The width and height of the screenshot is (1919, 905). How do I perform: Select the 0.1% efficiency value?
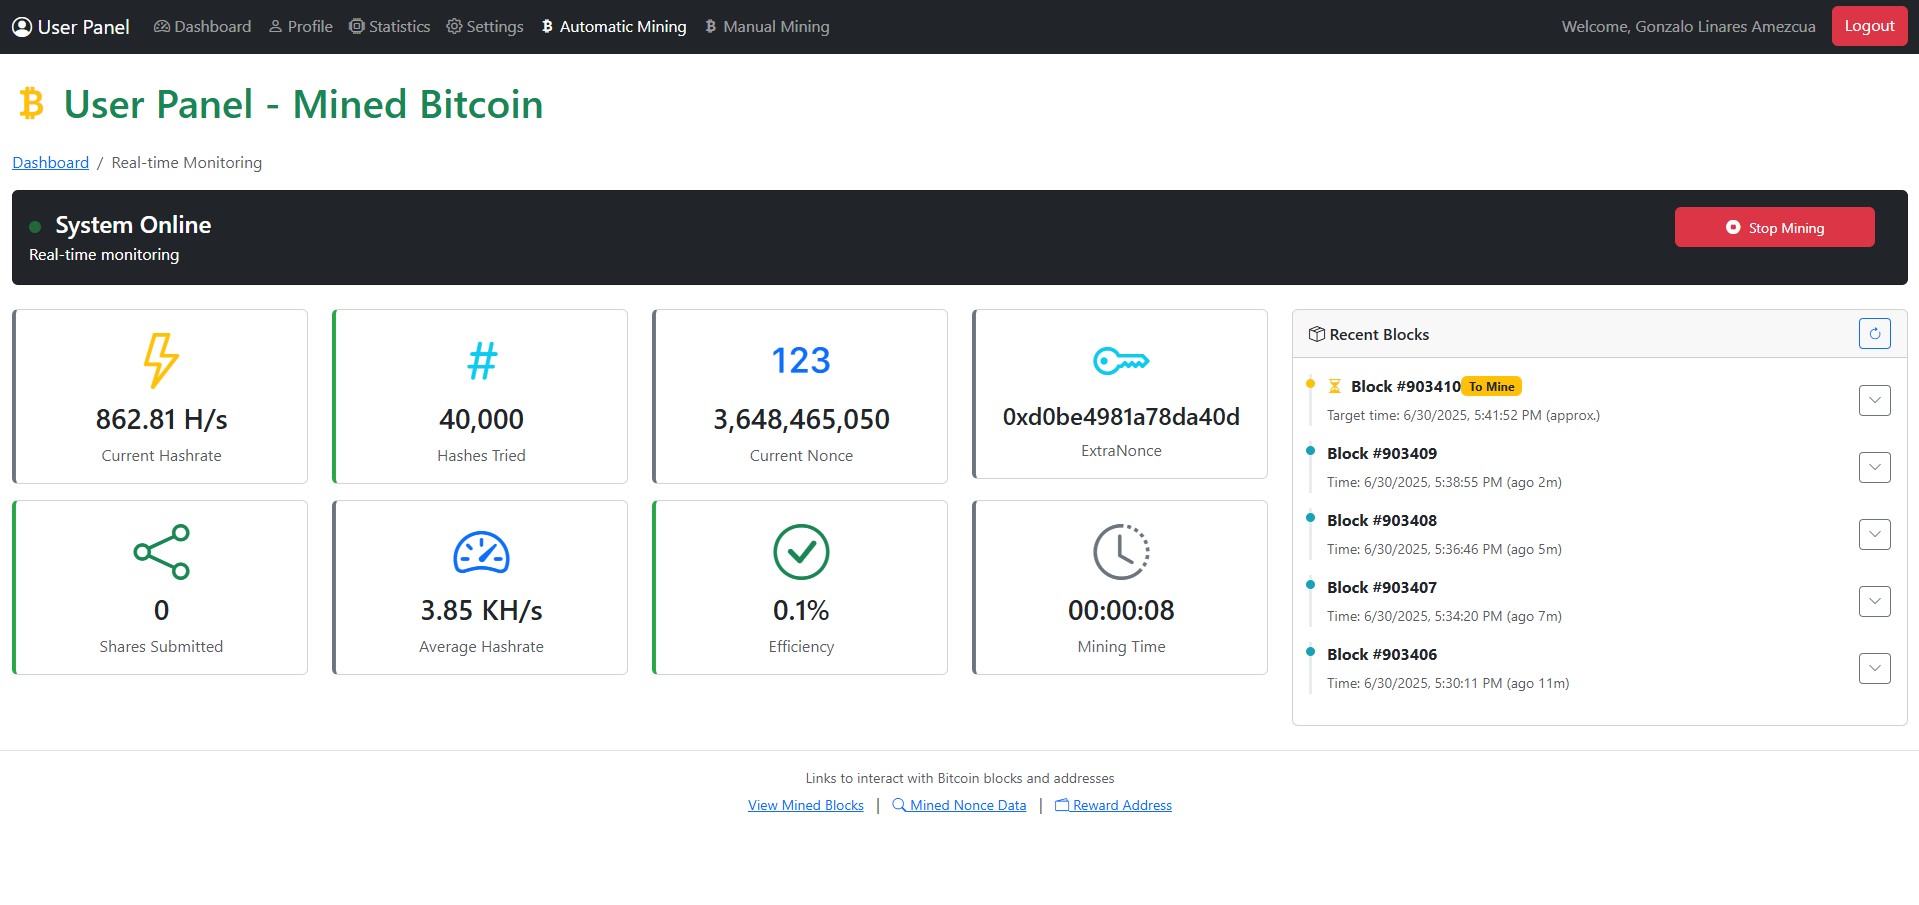pos(801,610)
